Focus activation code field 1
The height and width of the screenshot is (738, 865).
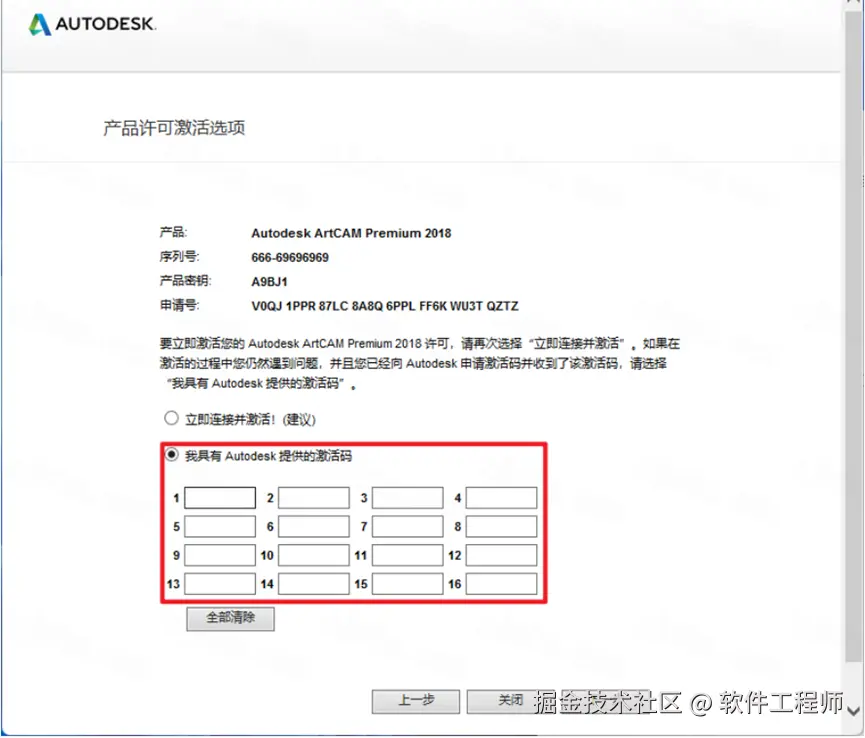[220, 498]
